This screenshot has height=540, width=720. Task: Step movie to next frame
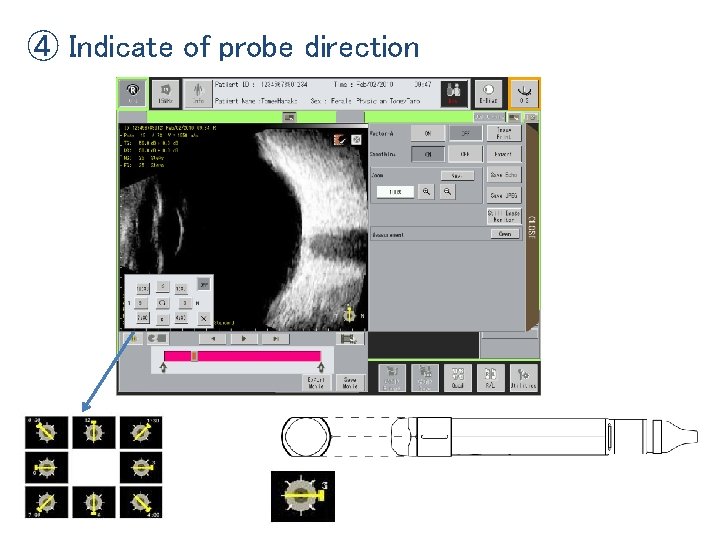click(276, 339)
